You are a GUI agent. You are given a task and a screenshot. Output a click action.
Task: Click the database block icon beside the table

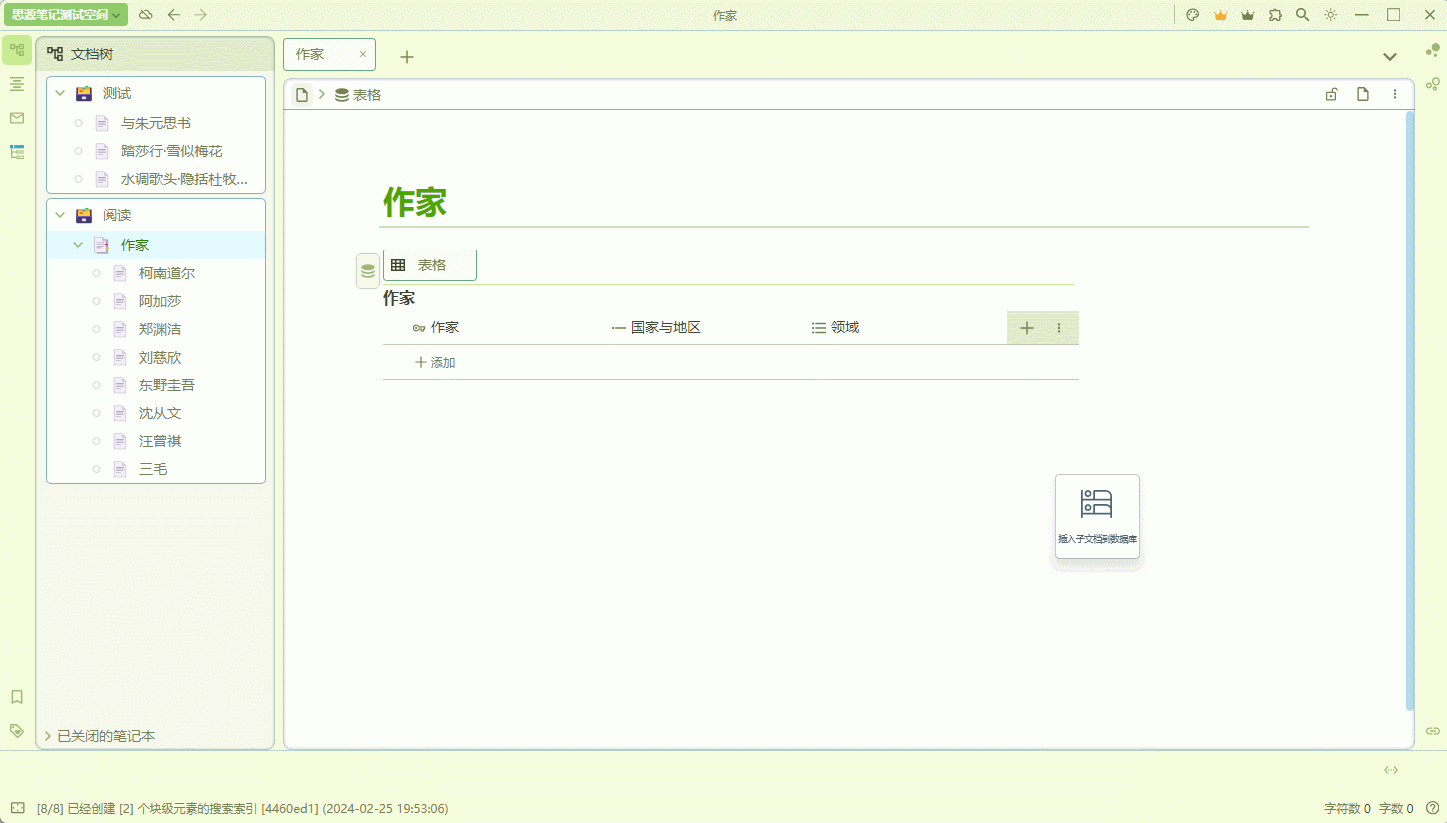(367, 269)
